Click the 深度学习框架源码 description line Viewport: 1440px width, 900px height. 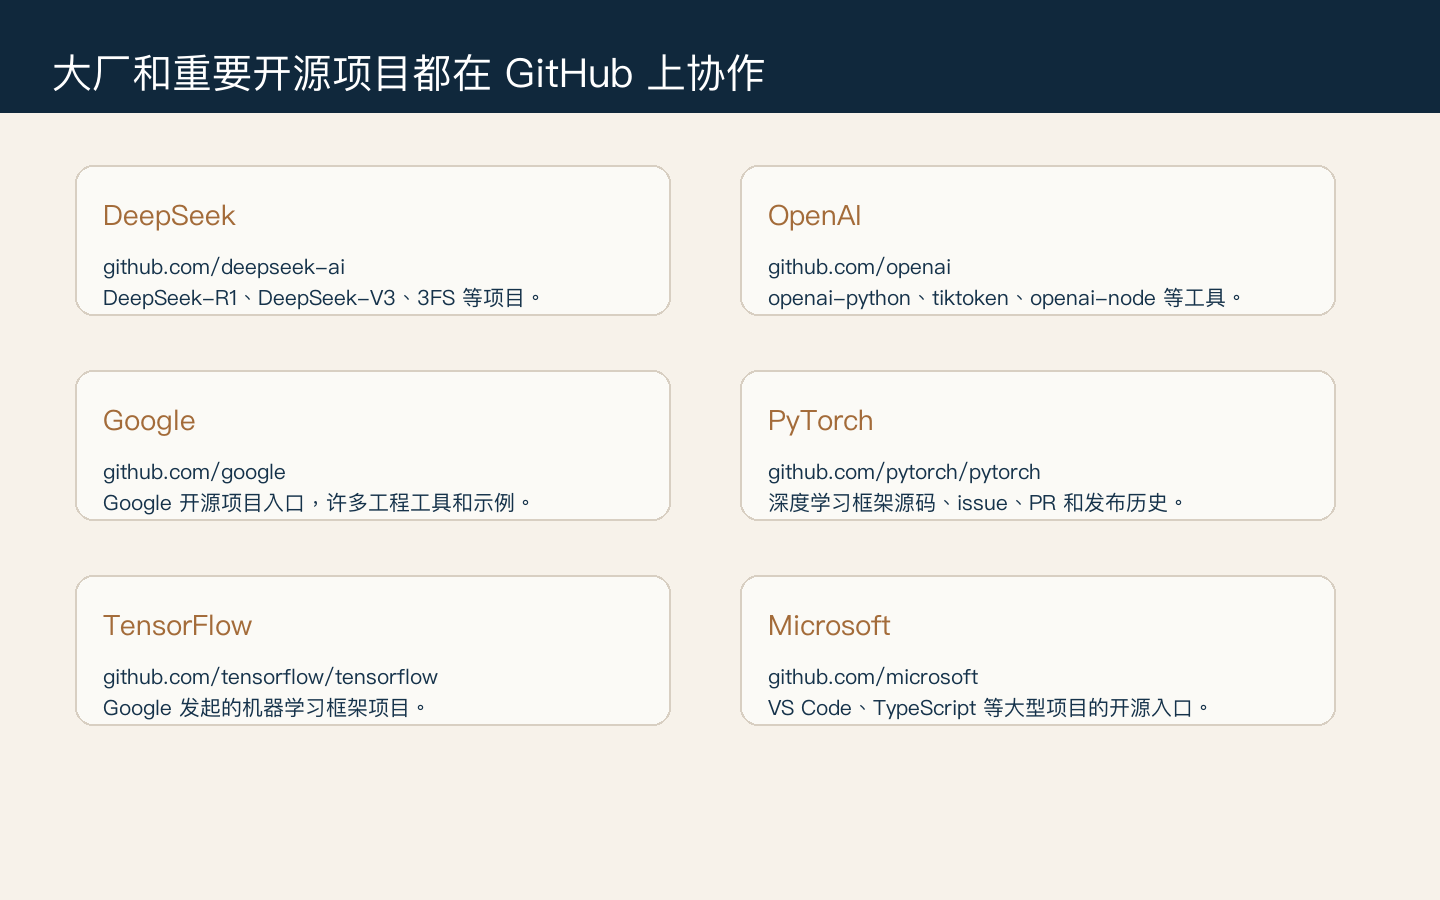(x=976, y=503)
